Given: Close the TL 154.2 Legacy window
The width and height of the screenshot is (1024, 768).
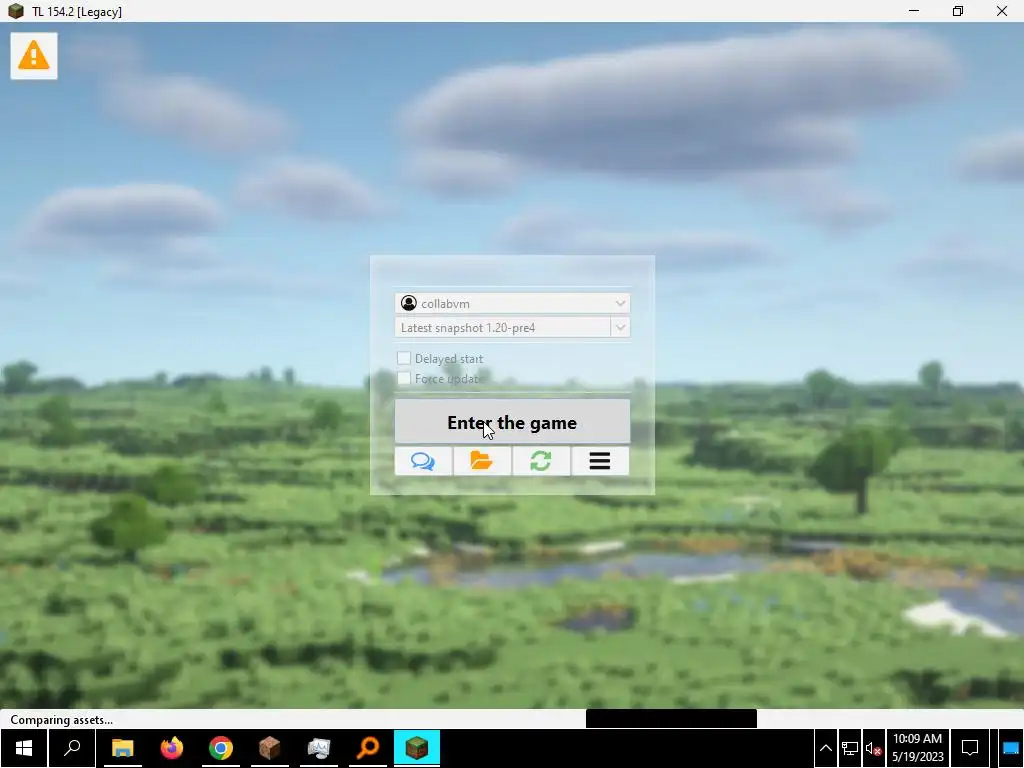Looking at the screenshot, I should (x=1002, y=11).
